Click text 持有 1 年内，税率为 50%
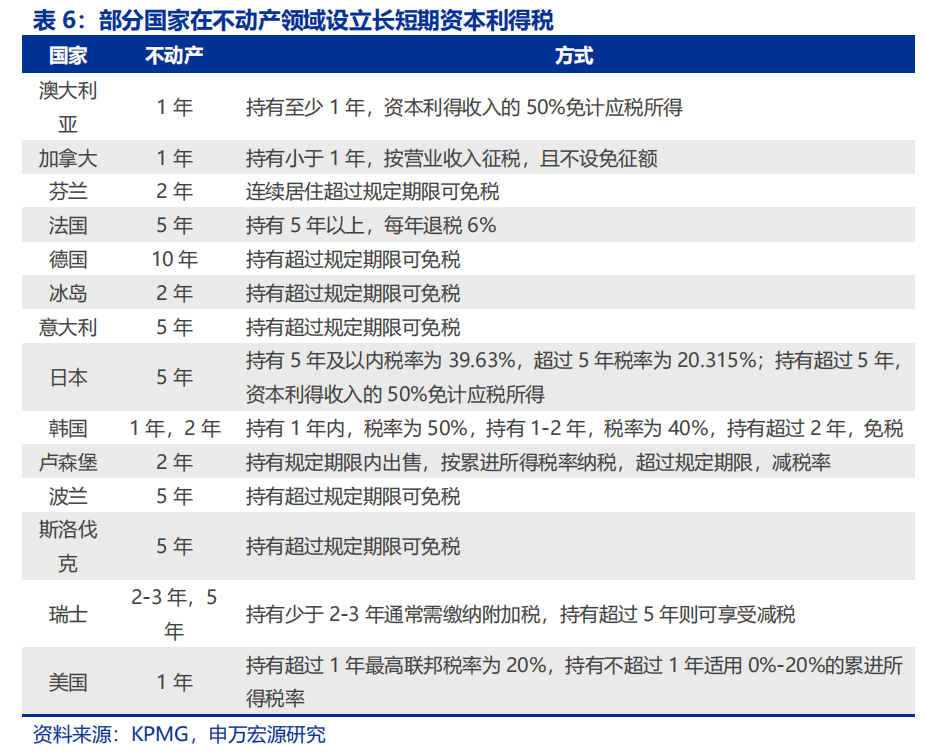Image resolution: width=926 pixels, height=752 pixels. tap(357, 428)
